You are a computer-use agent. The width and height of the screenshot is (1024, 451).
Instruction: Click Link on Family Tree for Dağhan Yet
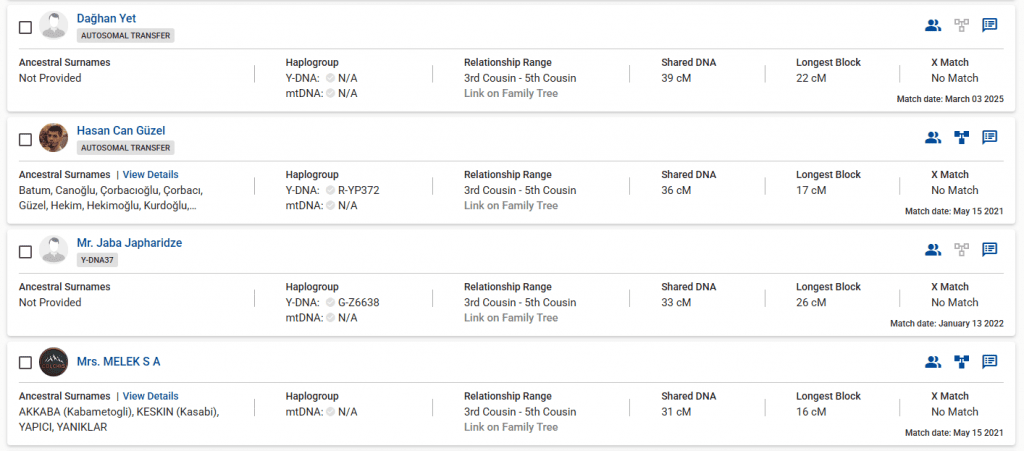coord(510,94)
